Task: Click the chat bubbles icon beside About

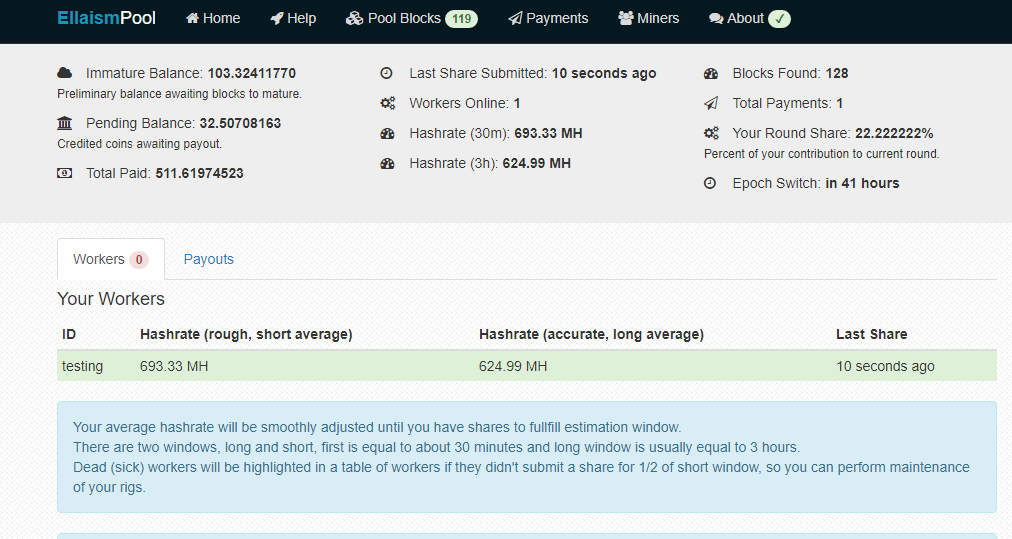Action: [x=716, y=19]
